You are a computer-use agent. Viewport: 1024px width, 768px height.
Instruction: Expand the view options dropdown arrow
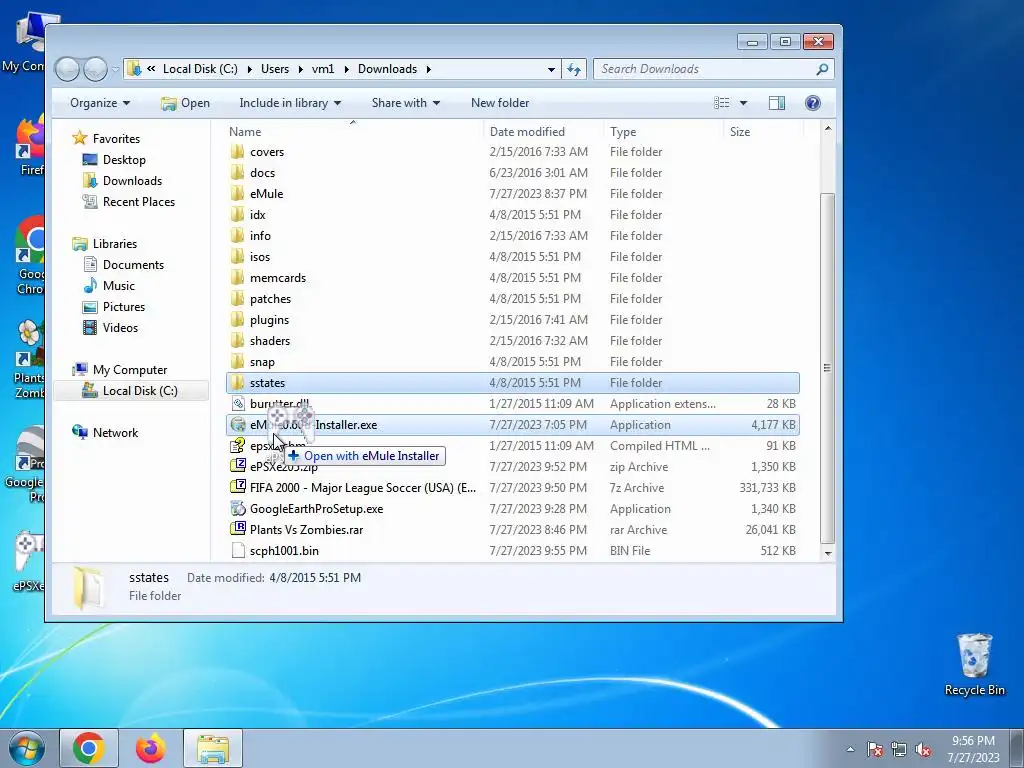pos(743,103)
